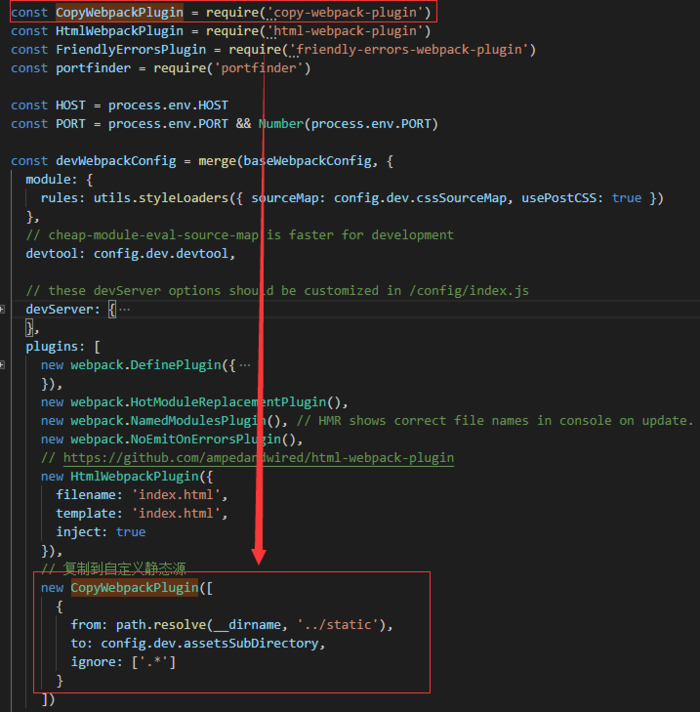The height and width of the screenshot is (712, 700).
Task: Click the 'copy-webpack-plugin' string
Action: 345,12
